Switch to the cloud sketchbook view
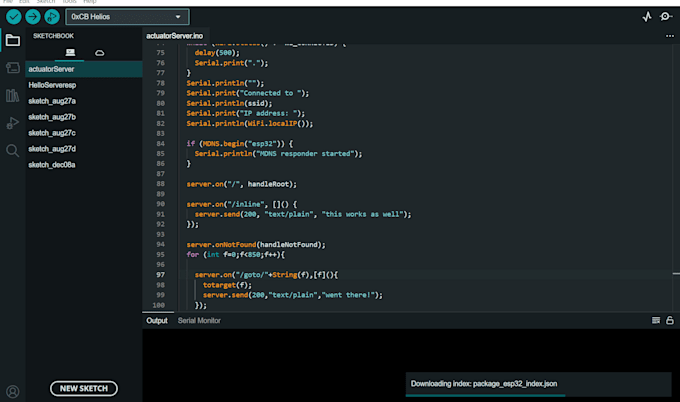680x402 pixels. click(100, 52)
